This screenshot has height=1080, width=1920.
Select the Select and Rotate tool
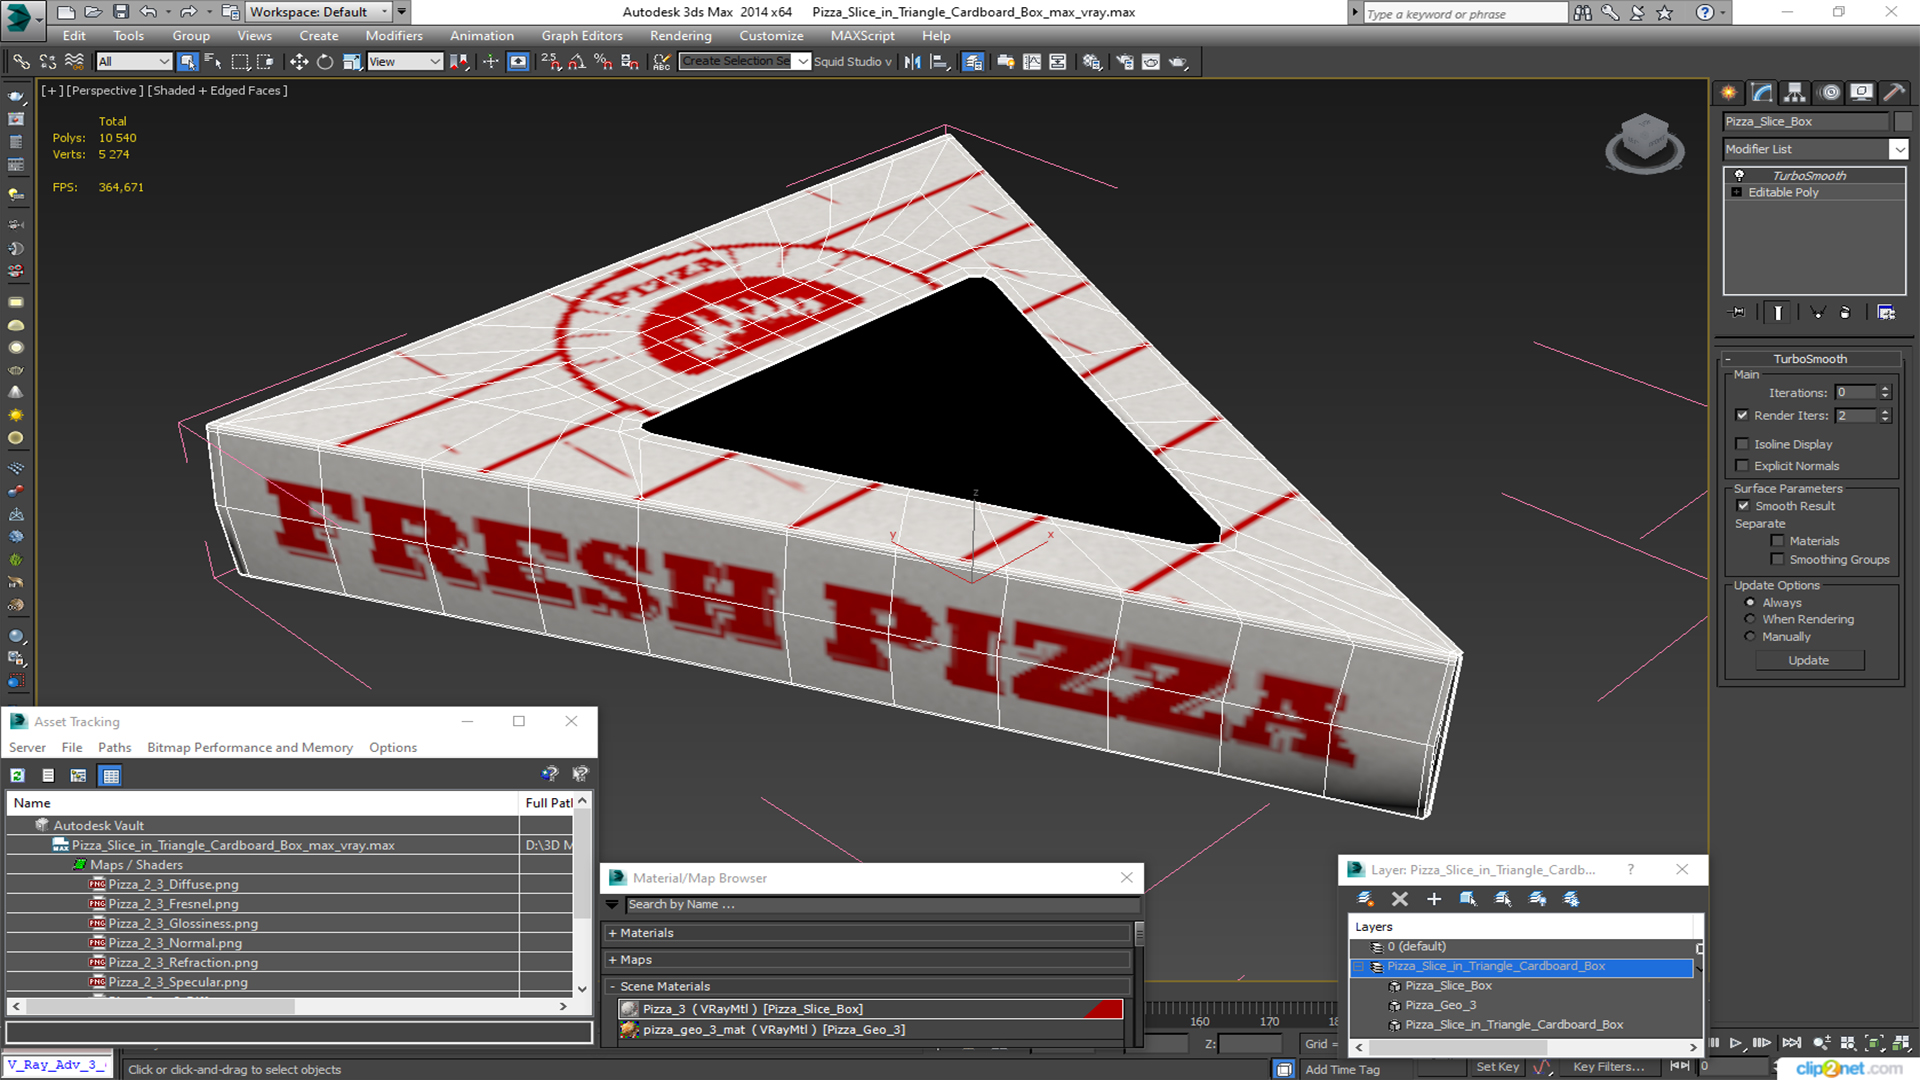(x=325, y=62)
